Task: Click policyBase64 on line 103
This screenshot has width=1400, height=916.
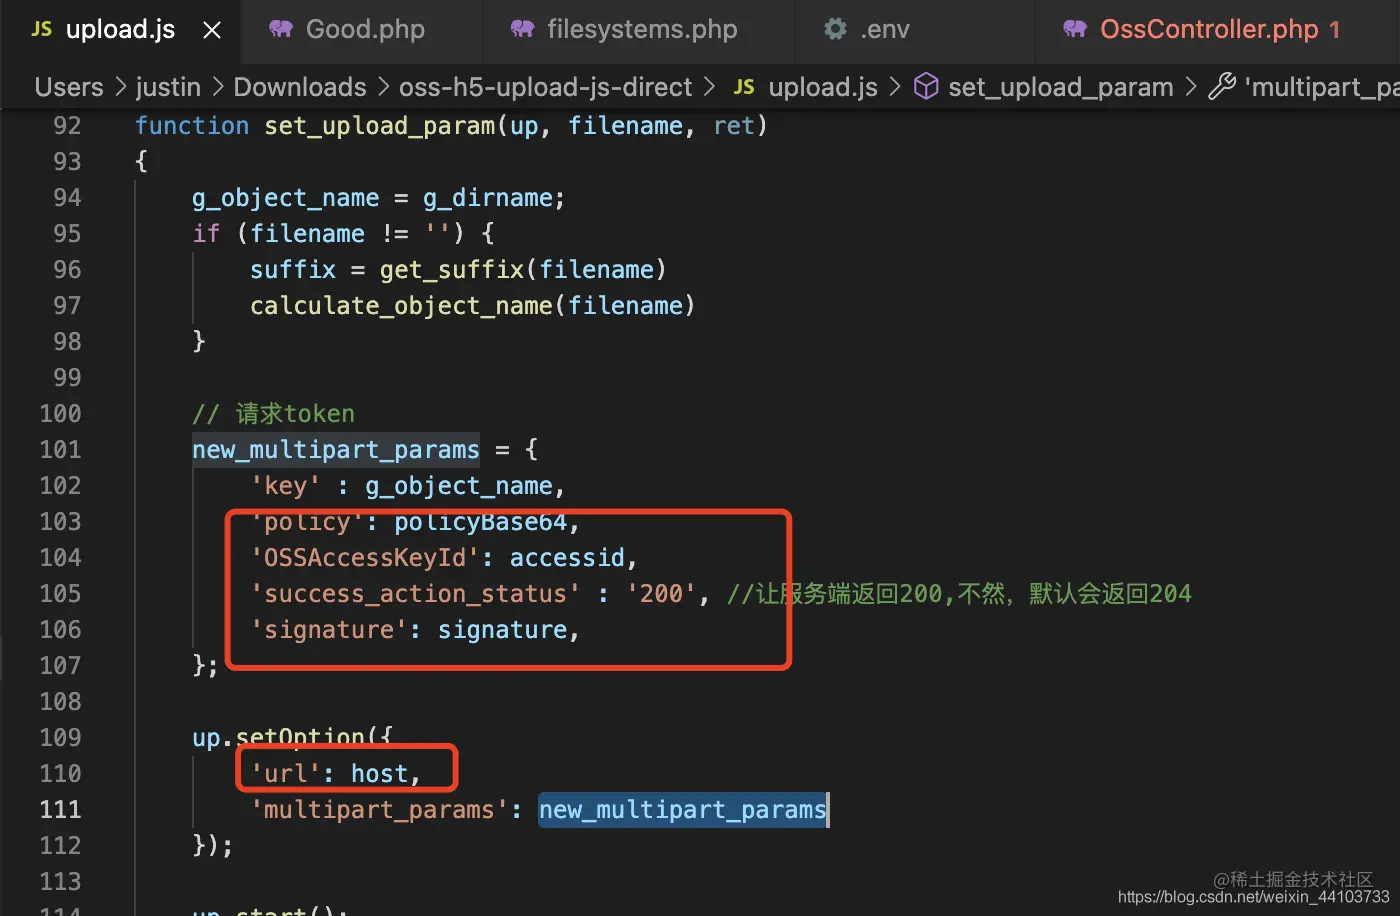Action: point(481,522)
